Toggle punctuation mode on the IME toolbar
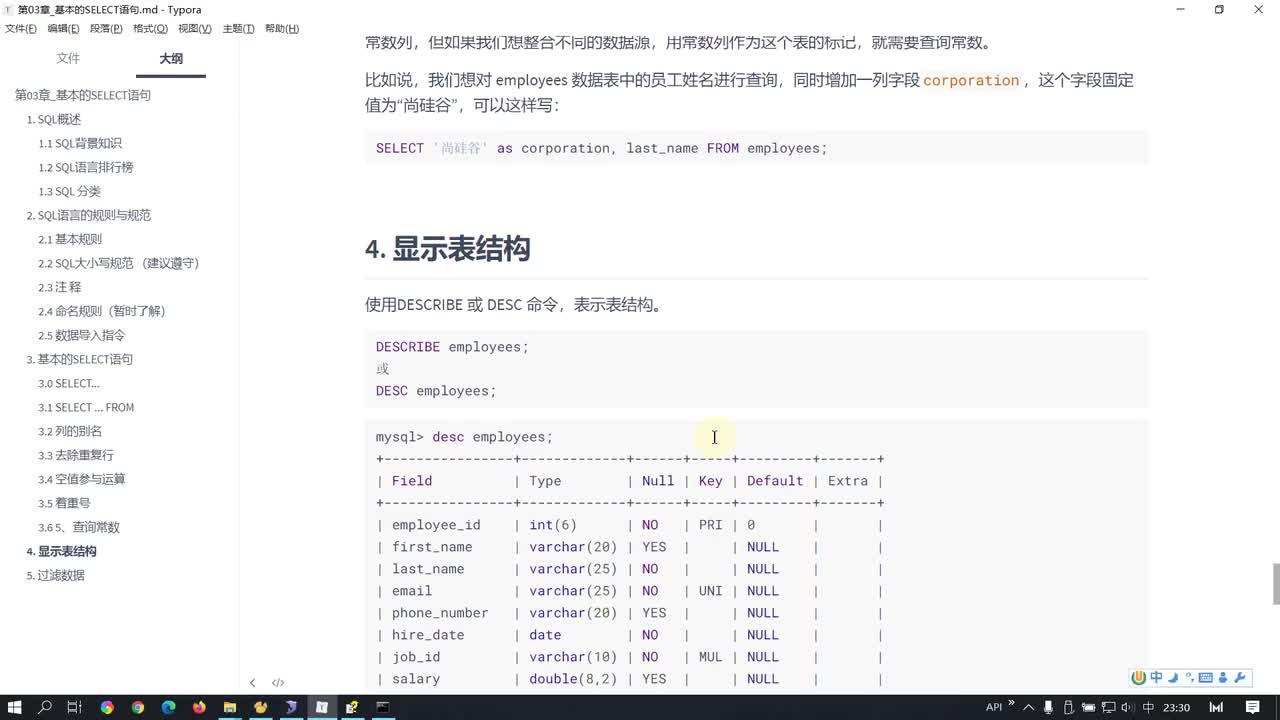The height and width of the screenshot is (720, 1280). point(1189,677)
